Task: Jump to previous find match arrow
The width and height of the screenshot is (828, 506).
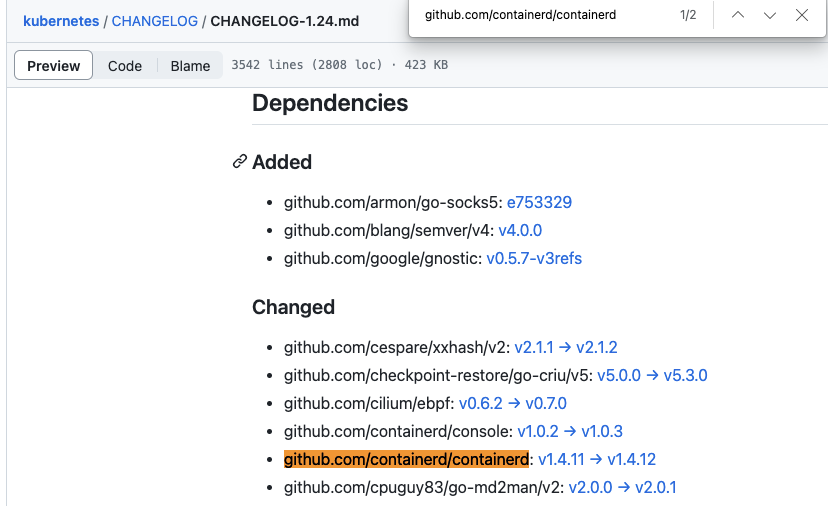Action: (738, 15)
